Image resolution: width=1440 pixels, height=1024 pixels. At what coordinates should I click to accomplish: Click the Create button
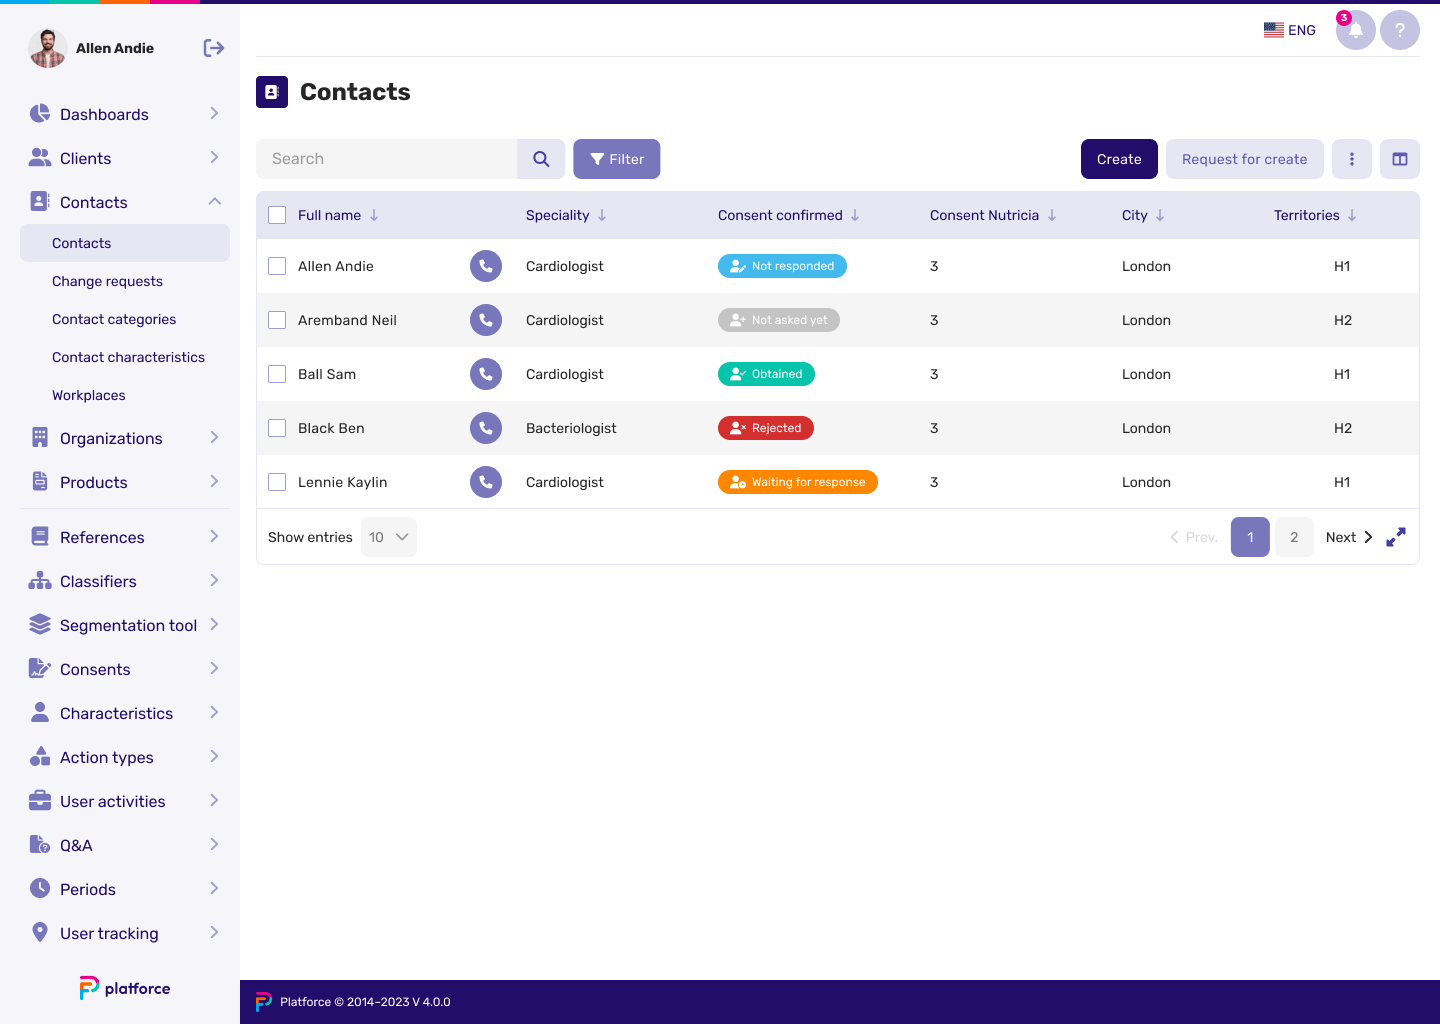click(1119, 159)
